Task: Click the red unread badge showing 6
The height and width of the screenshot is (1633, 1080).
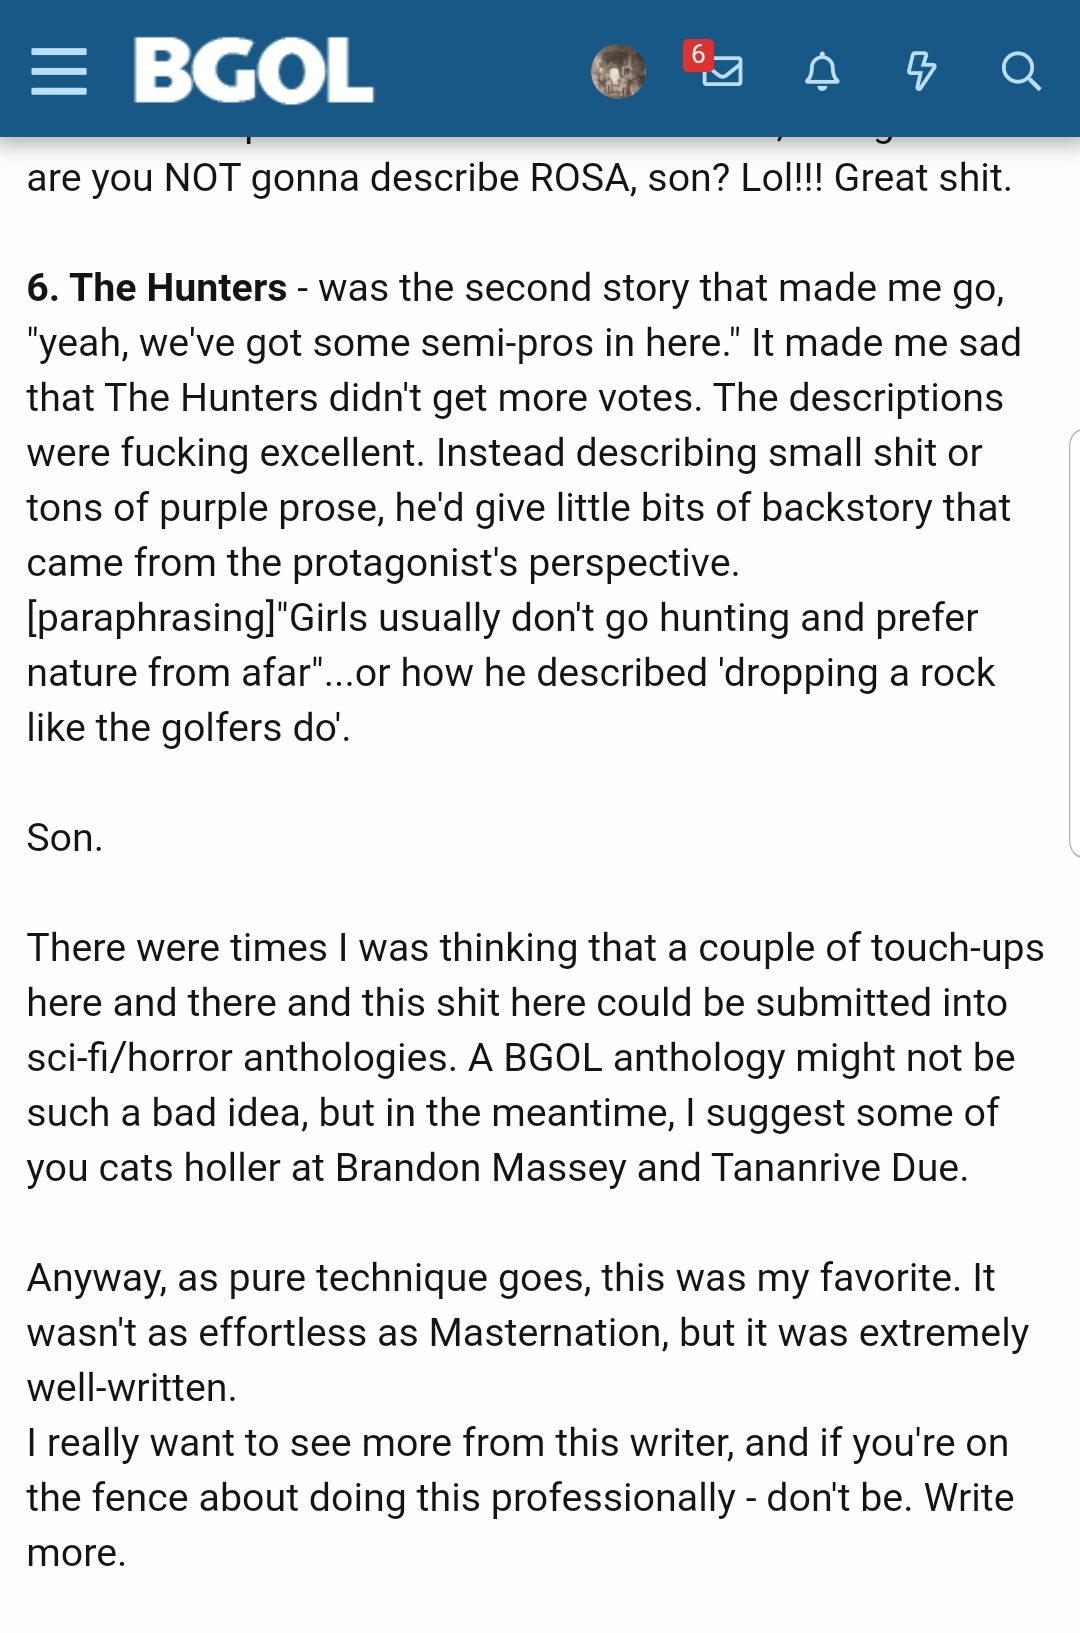Action: pyautogui.click(x=697, y=54)
